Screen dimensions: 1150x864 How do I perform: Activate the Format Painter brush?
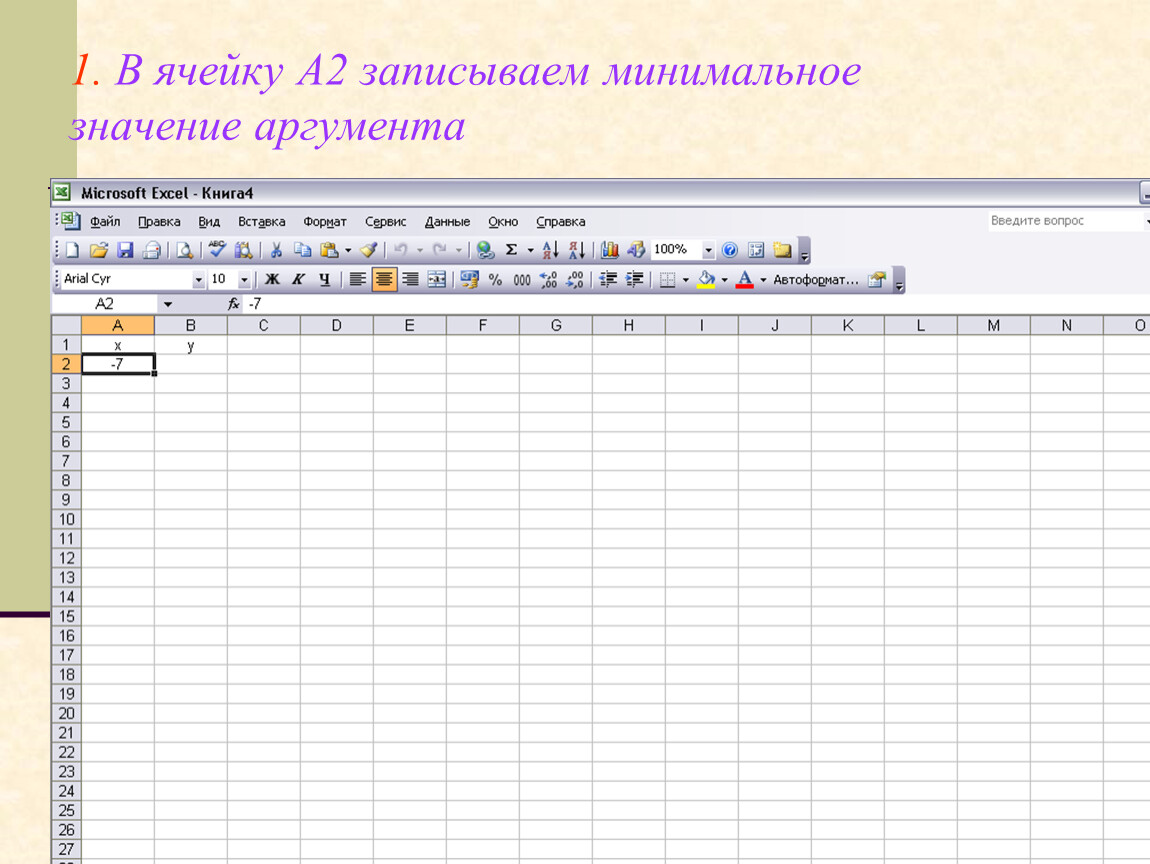point(368,250)
